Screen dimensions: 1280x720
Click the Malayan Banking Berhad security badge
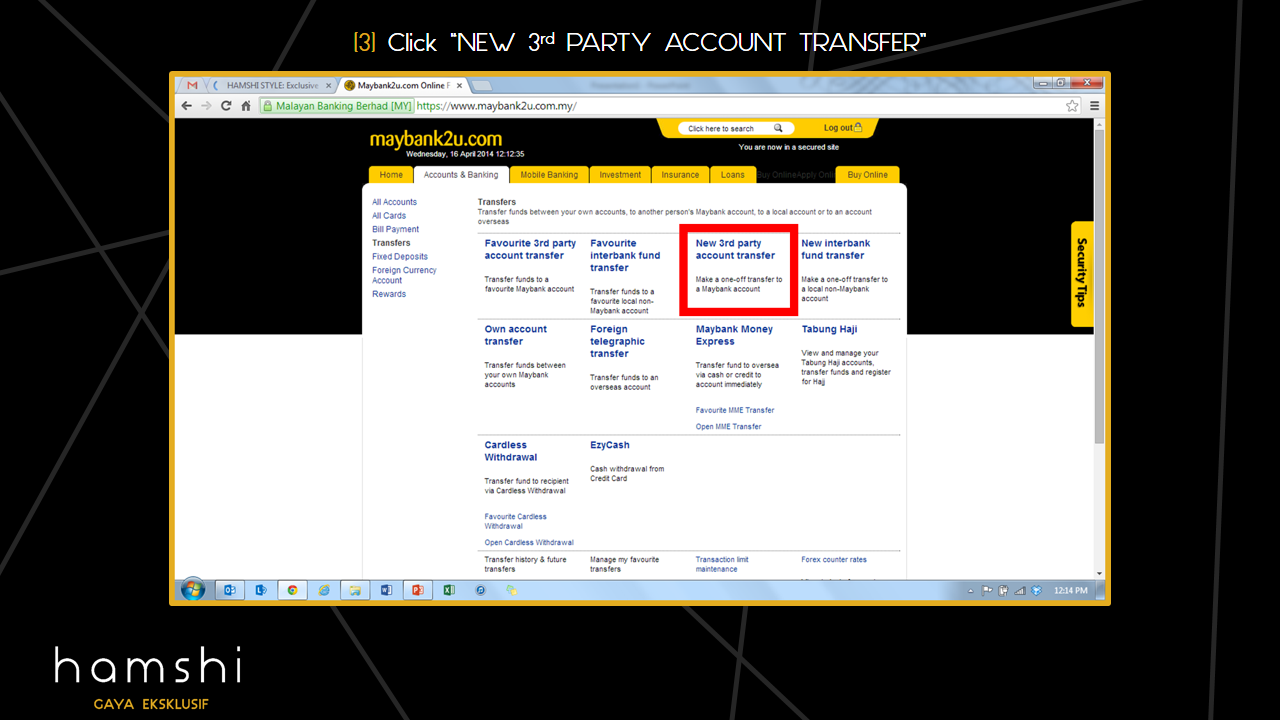click(x=337, y=106)
